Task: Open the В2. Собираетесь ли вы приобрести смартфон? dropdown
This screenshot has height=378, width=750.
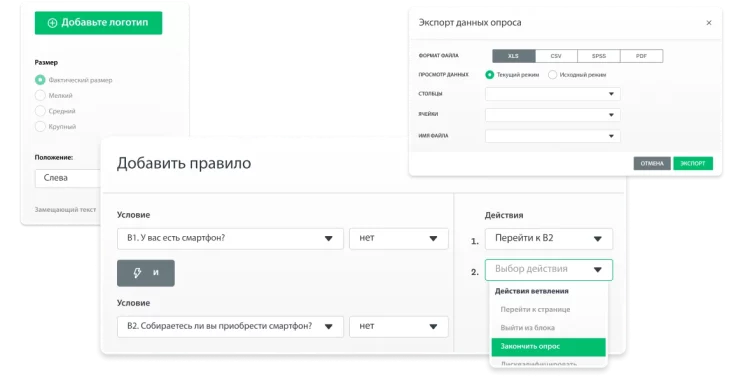Action: click(230, 326)
